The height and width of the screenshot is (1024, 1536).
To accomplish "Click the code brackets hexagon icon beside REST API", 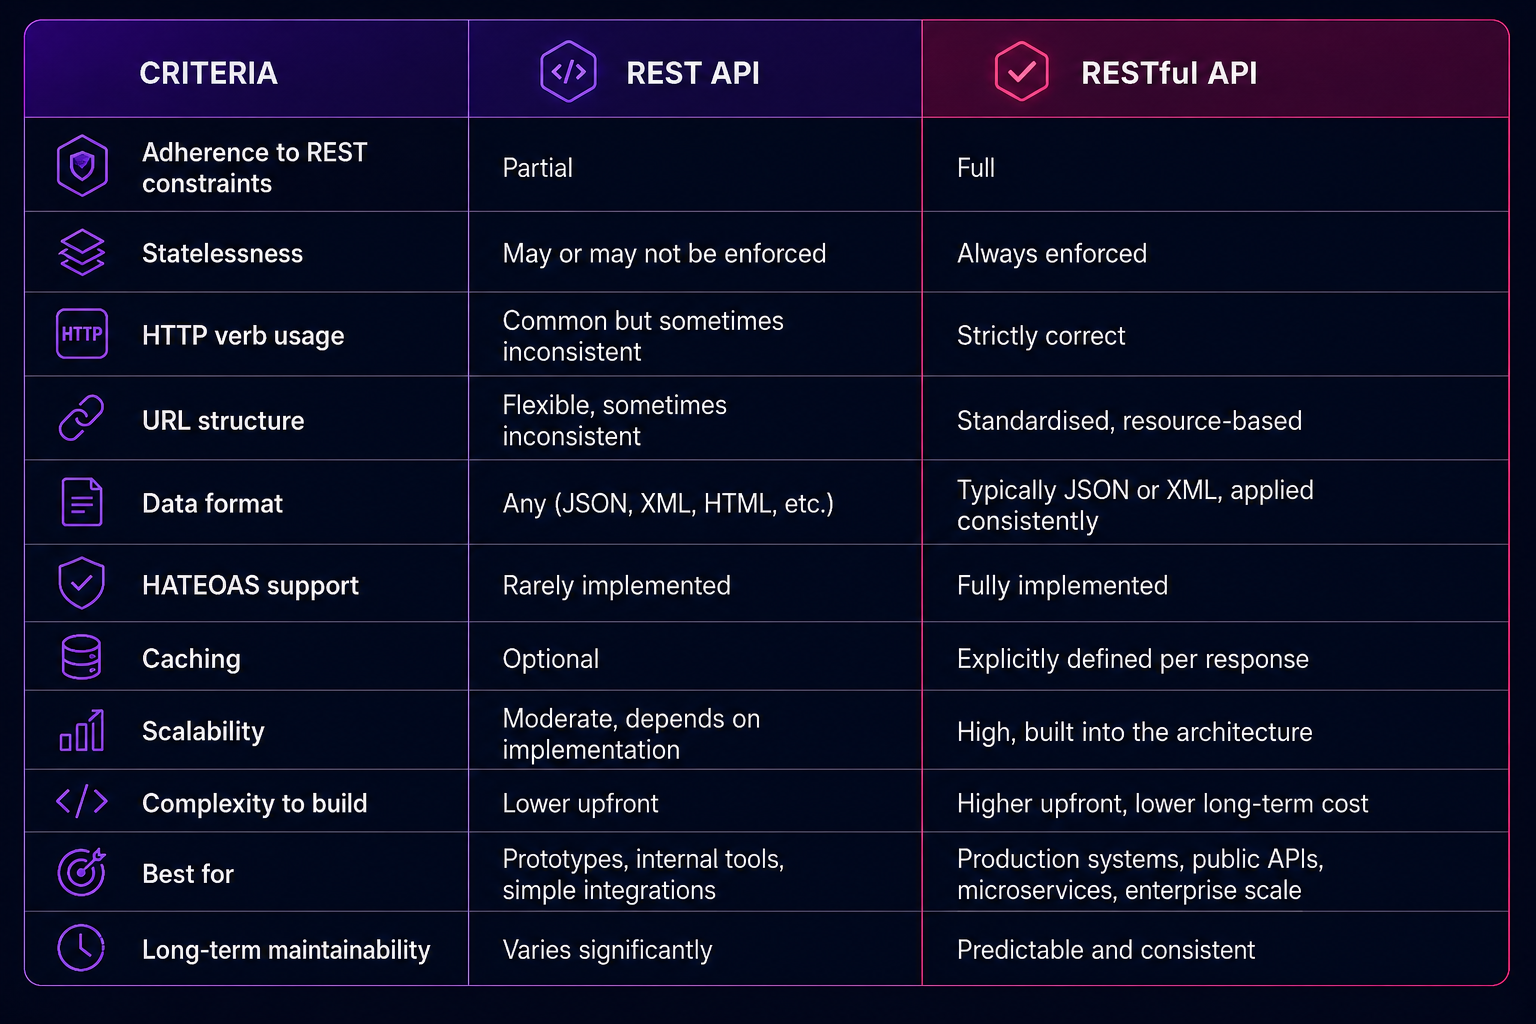I will click(568, 72).
